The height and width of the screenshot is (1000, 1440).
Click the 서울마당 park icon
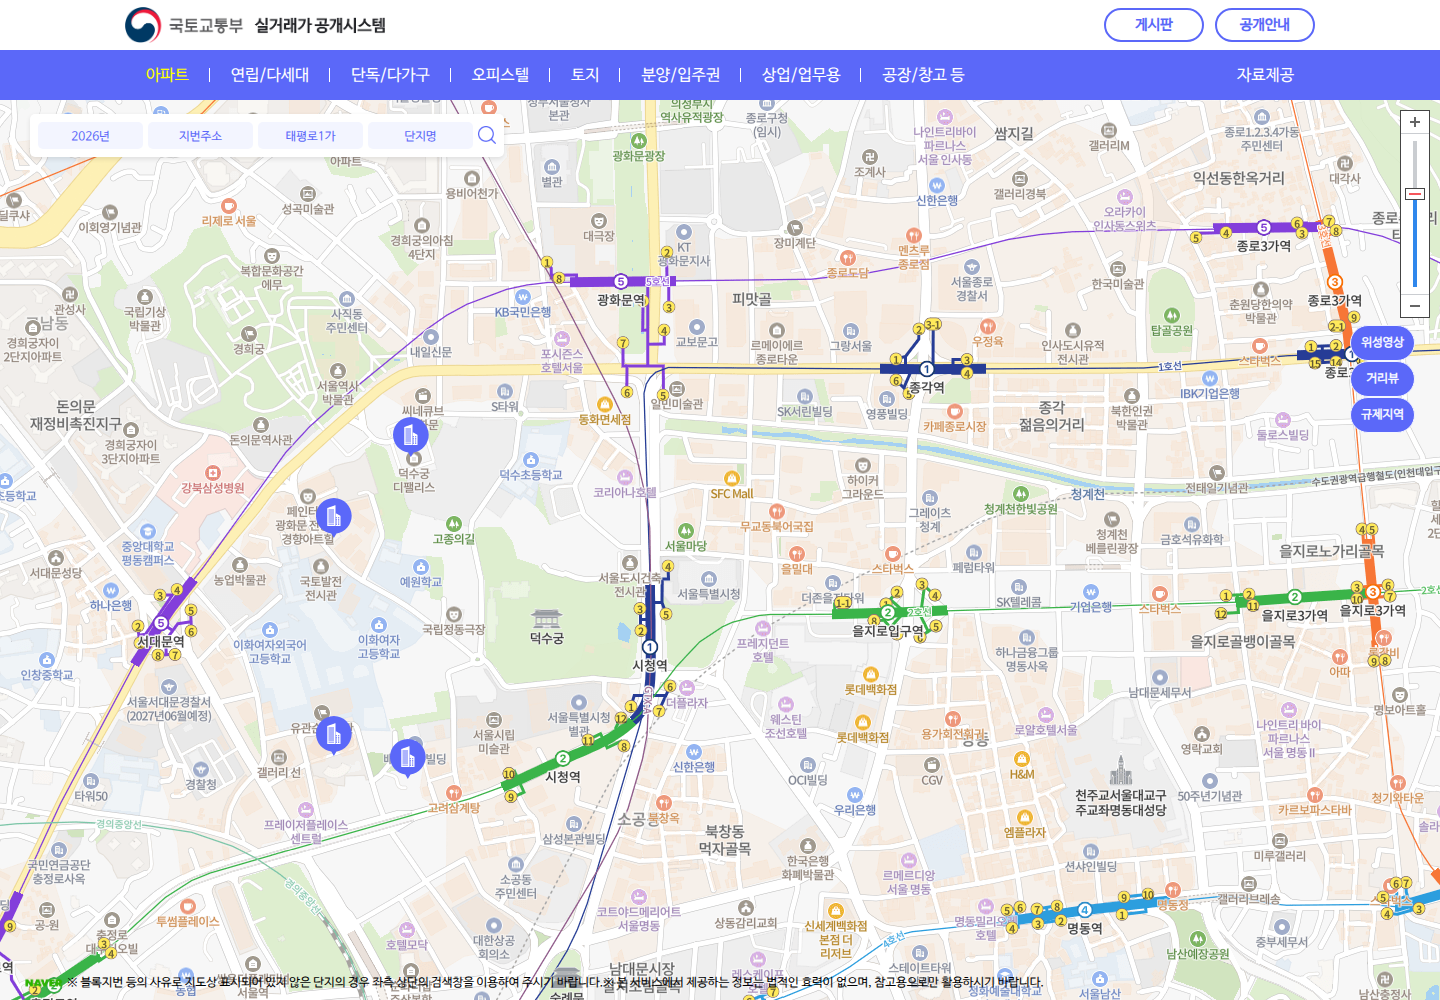[686, 531]
